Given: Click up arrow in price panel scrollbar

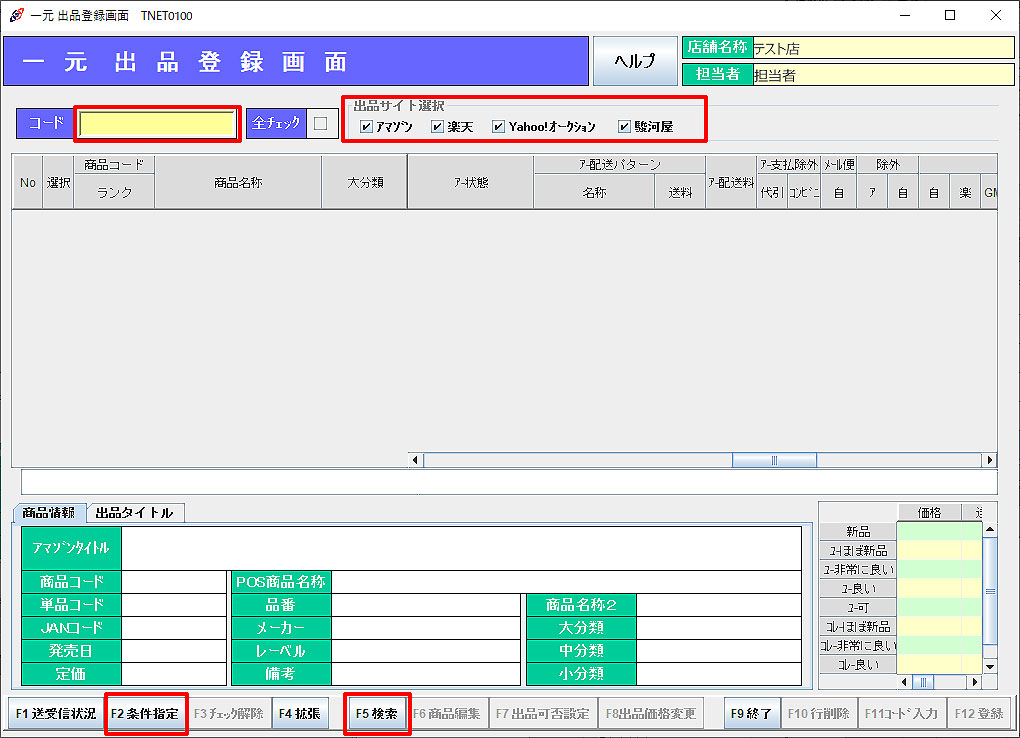Looking at the screenshot, I should tap(990, 530).
